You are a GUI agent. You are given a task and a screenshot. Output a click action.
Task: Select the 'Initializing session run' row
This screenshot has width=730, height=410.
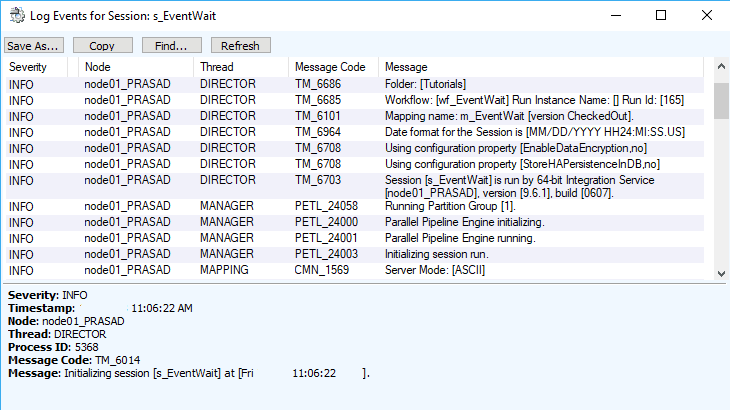354,255
